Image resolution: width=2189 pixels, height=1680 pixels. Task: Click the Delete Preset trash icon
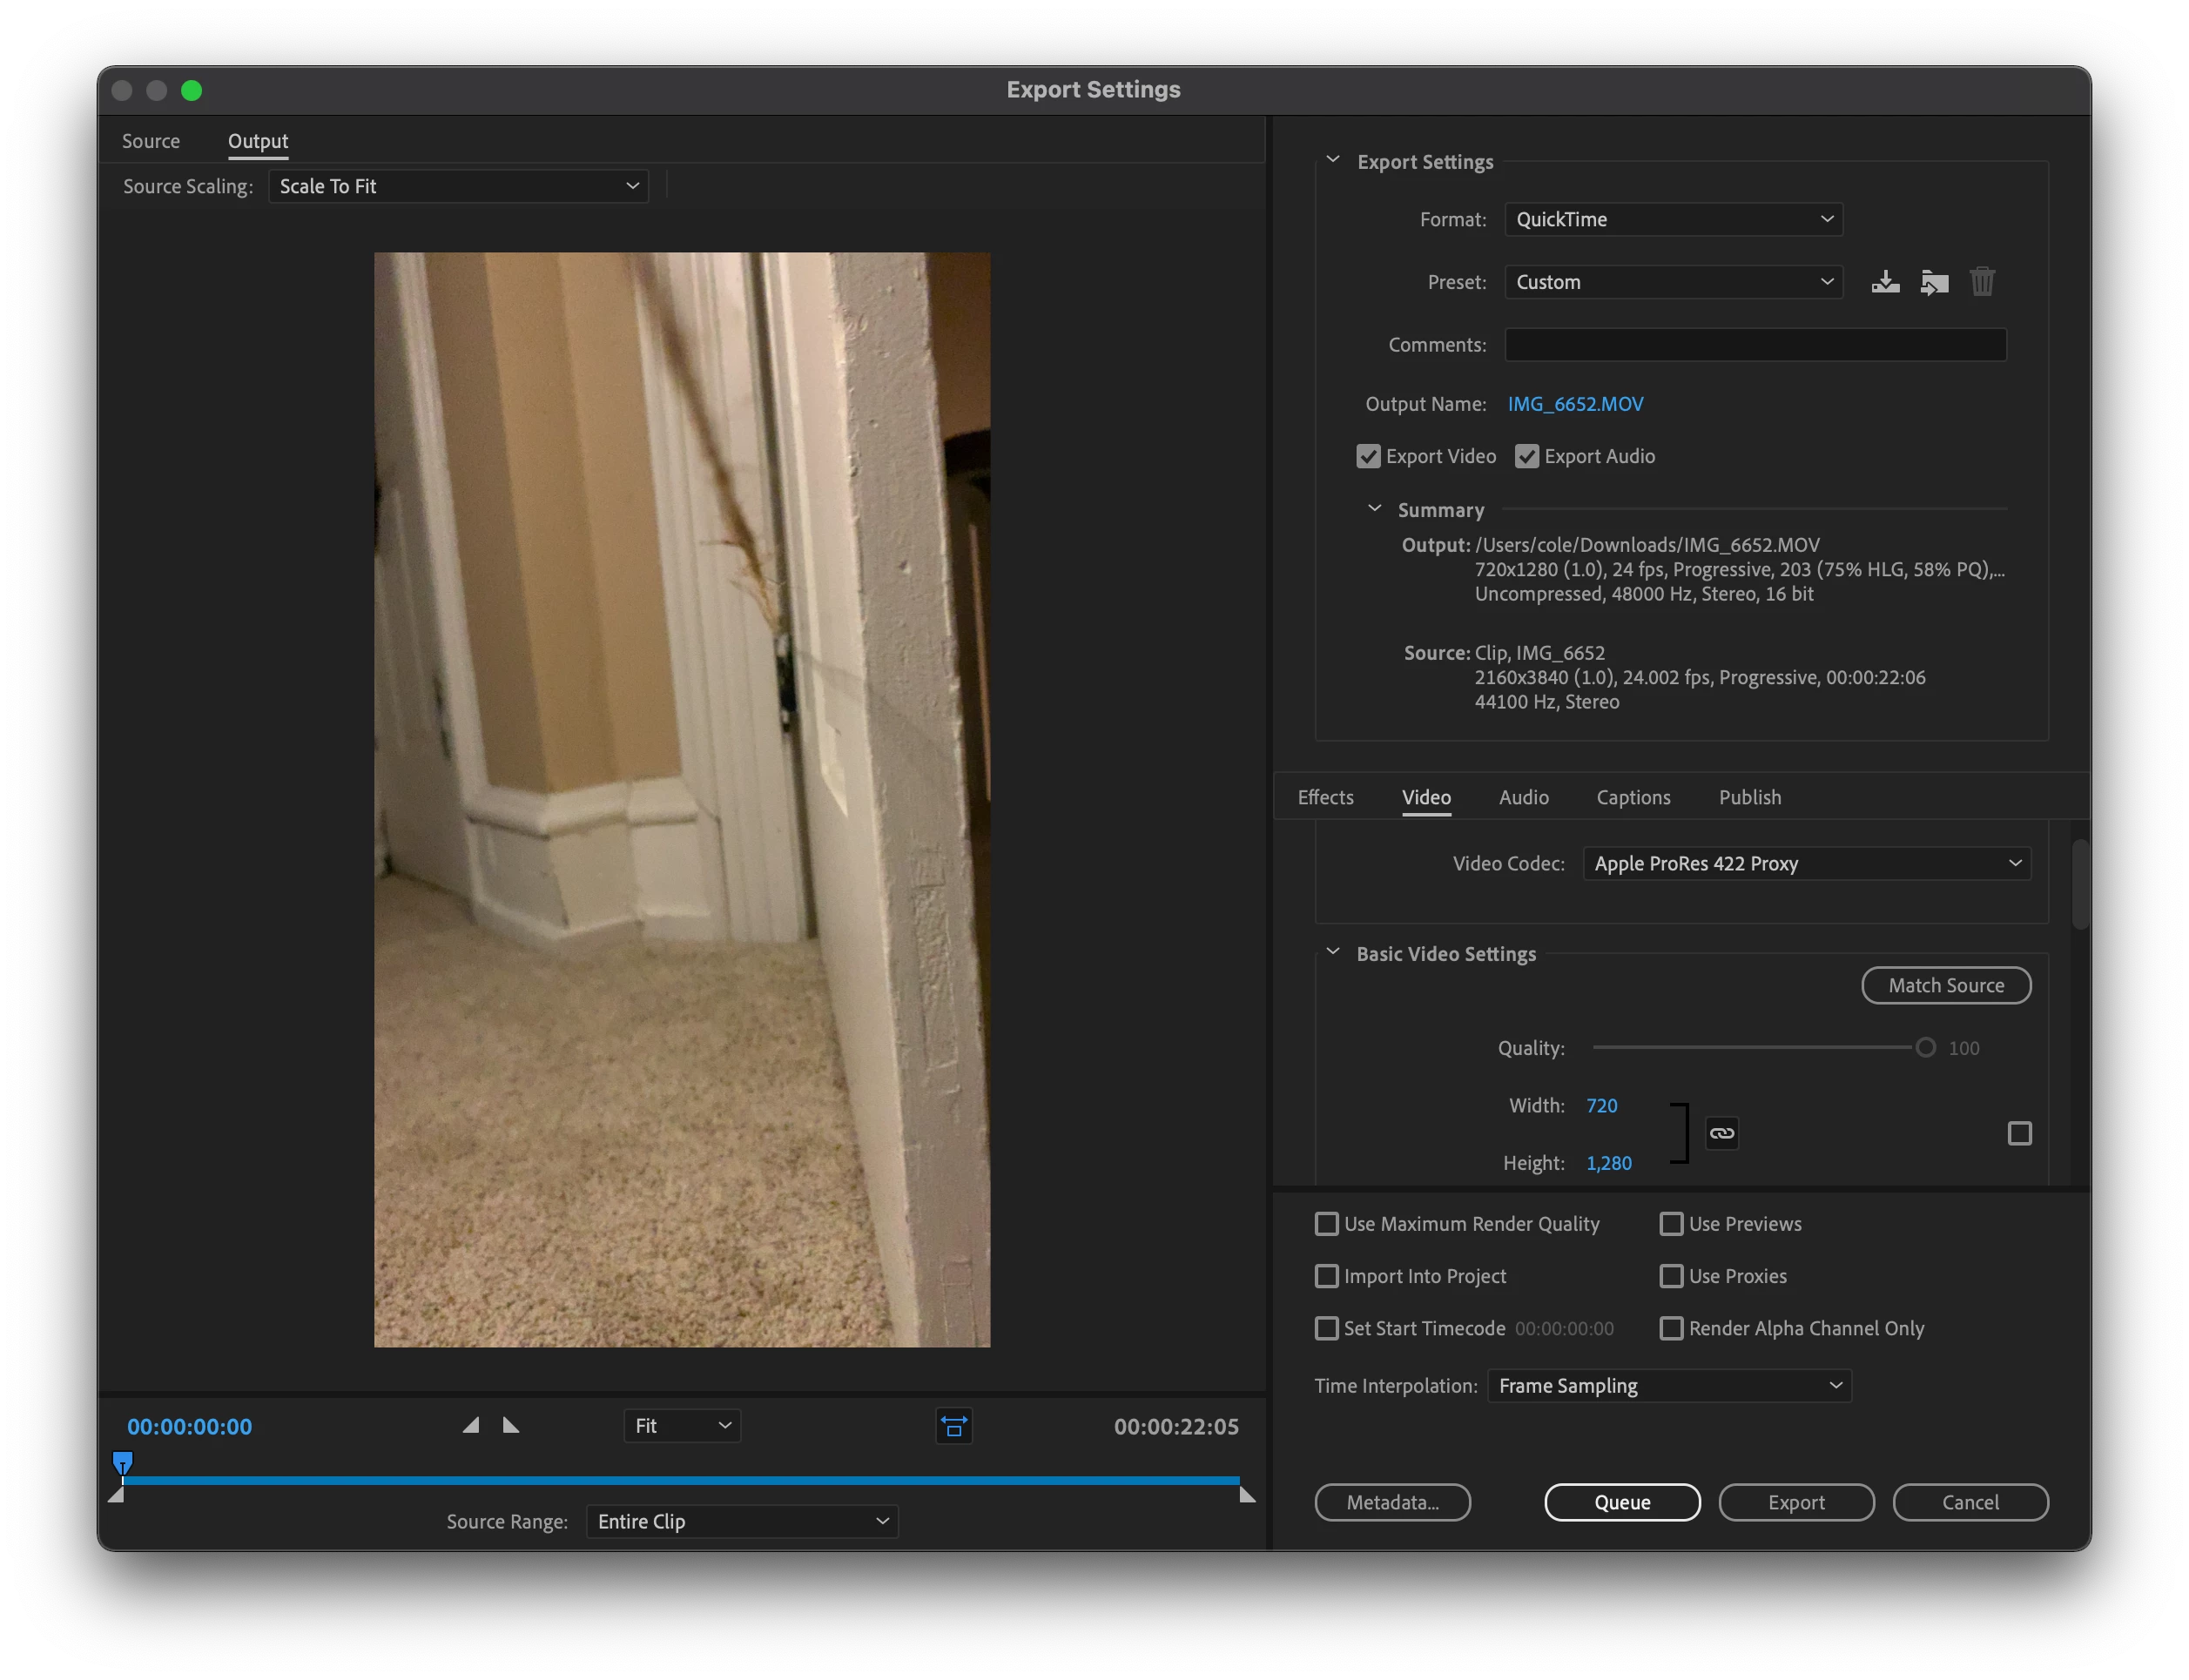(x=1982, y=282)
